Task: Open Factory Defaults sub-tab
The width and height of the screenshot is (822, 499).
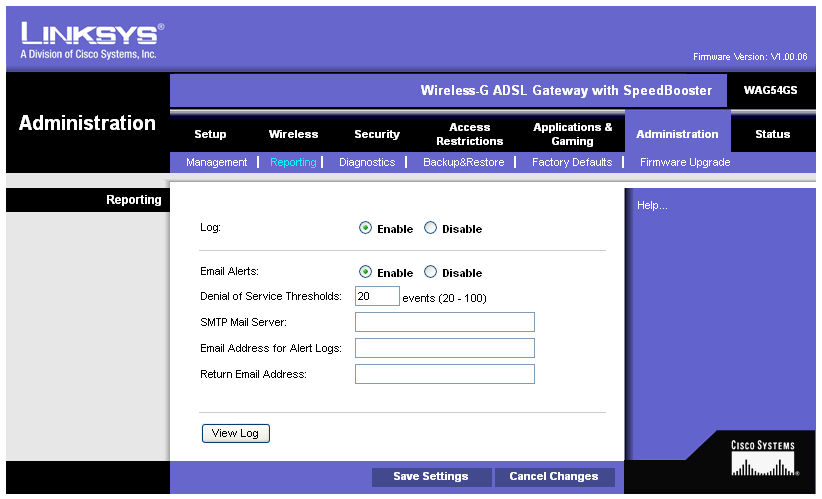Action: pos(572,162)
